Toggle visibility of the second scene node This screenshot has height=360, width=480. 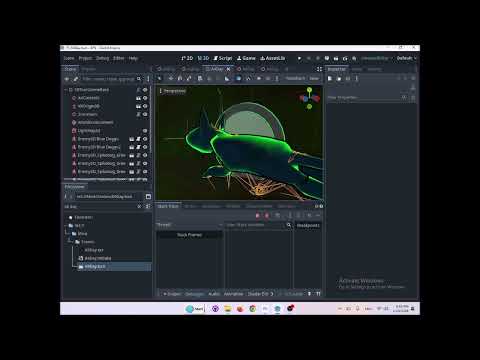[145, 98]
